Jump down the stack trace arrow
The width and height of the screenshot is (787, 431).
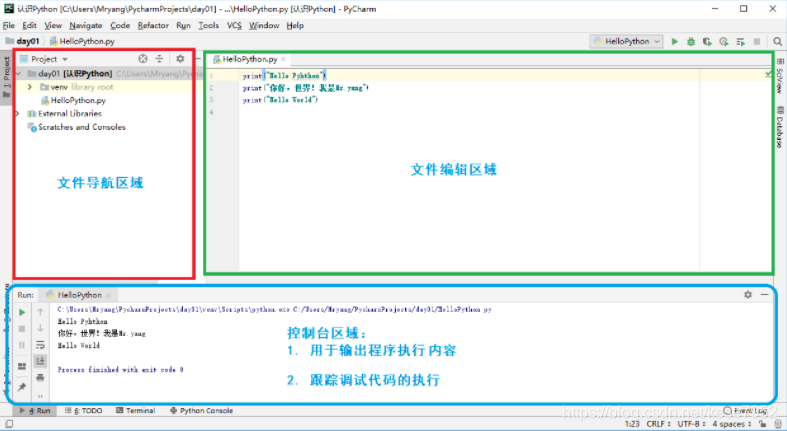point(40,329)
